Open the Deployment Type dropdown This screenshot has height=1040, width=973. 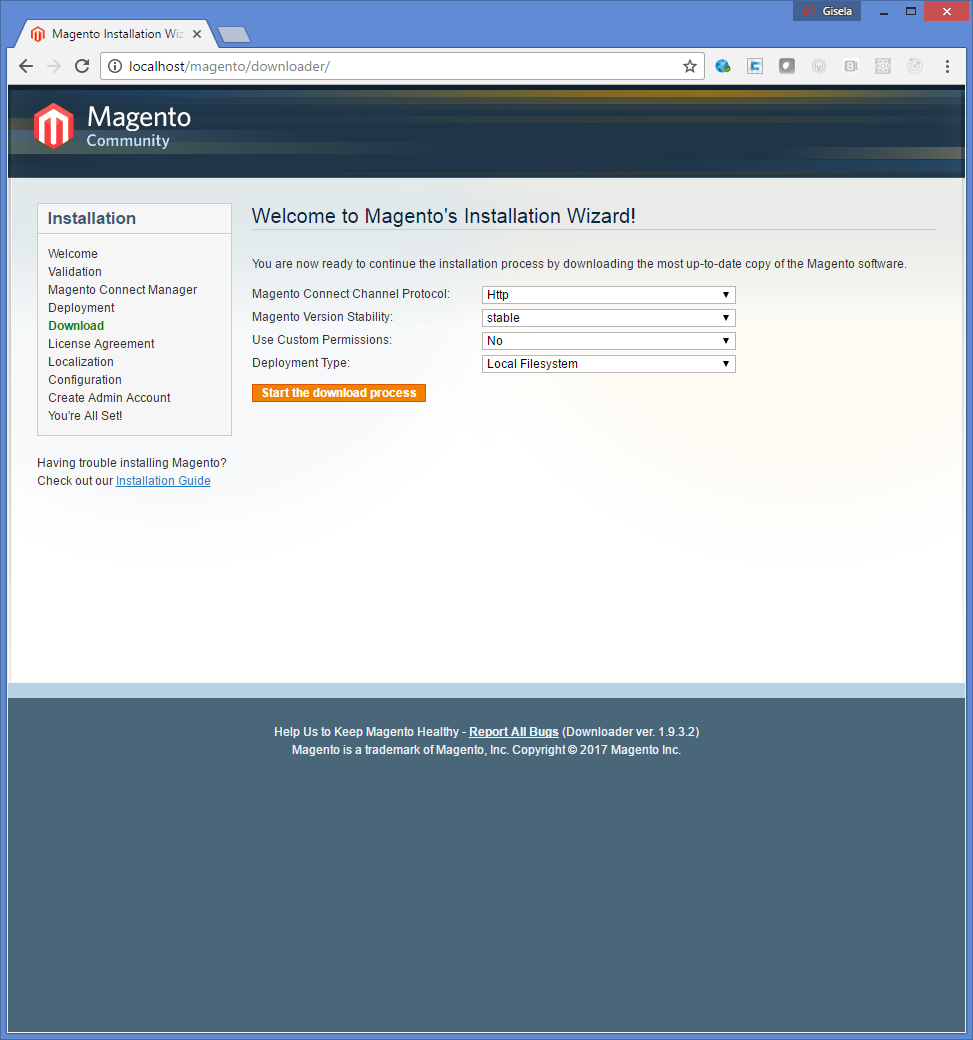(x=608, y=364)
